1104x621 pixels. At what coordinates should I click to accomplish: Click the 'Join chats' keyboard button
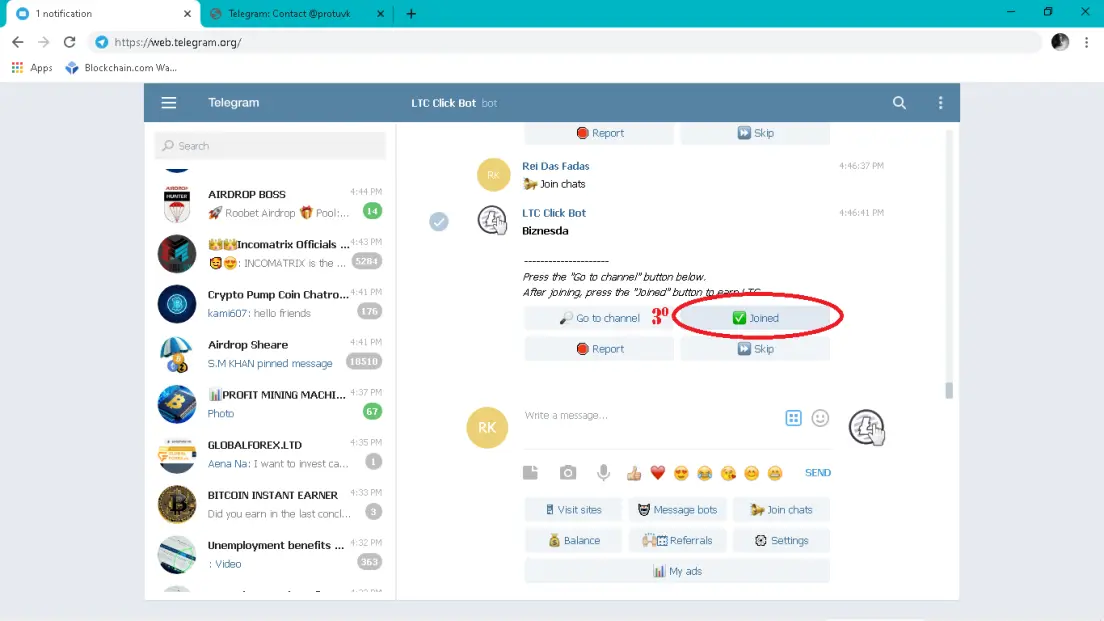(782, 510)
